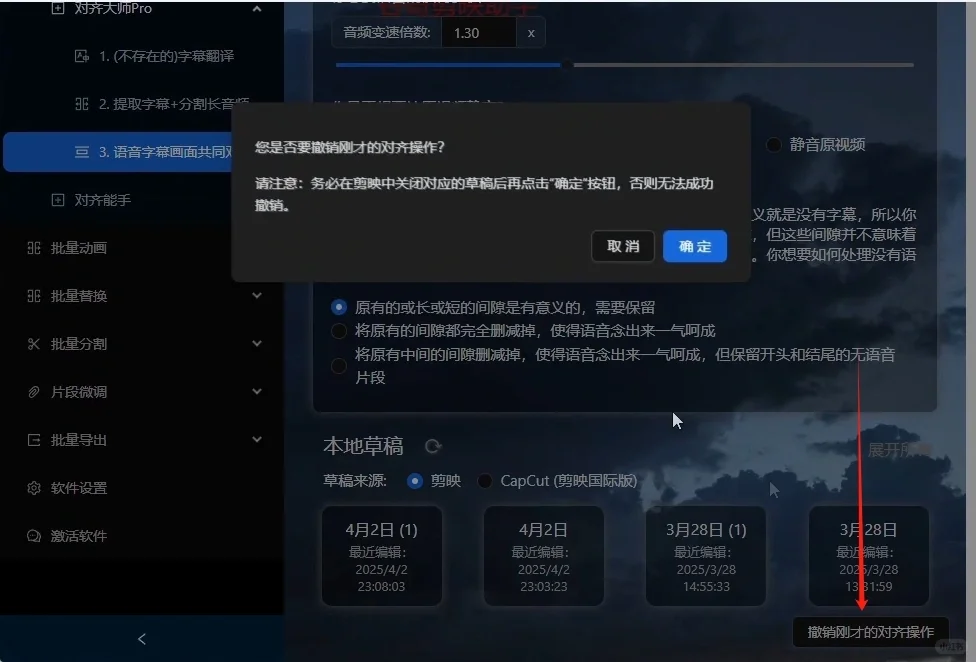Open the 4月2日 (1) draft thumbnail
This screenshot has width=976, height=662.
pos(383,556)
